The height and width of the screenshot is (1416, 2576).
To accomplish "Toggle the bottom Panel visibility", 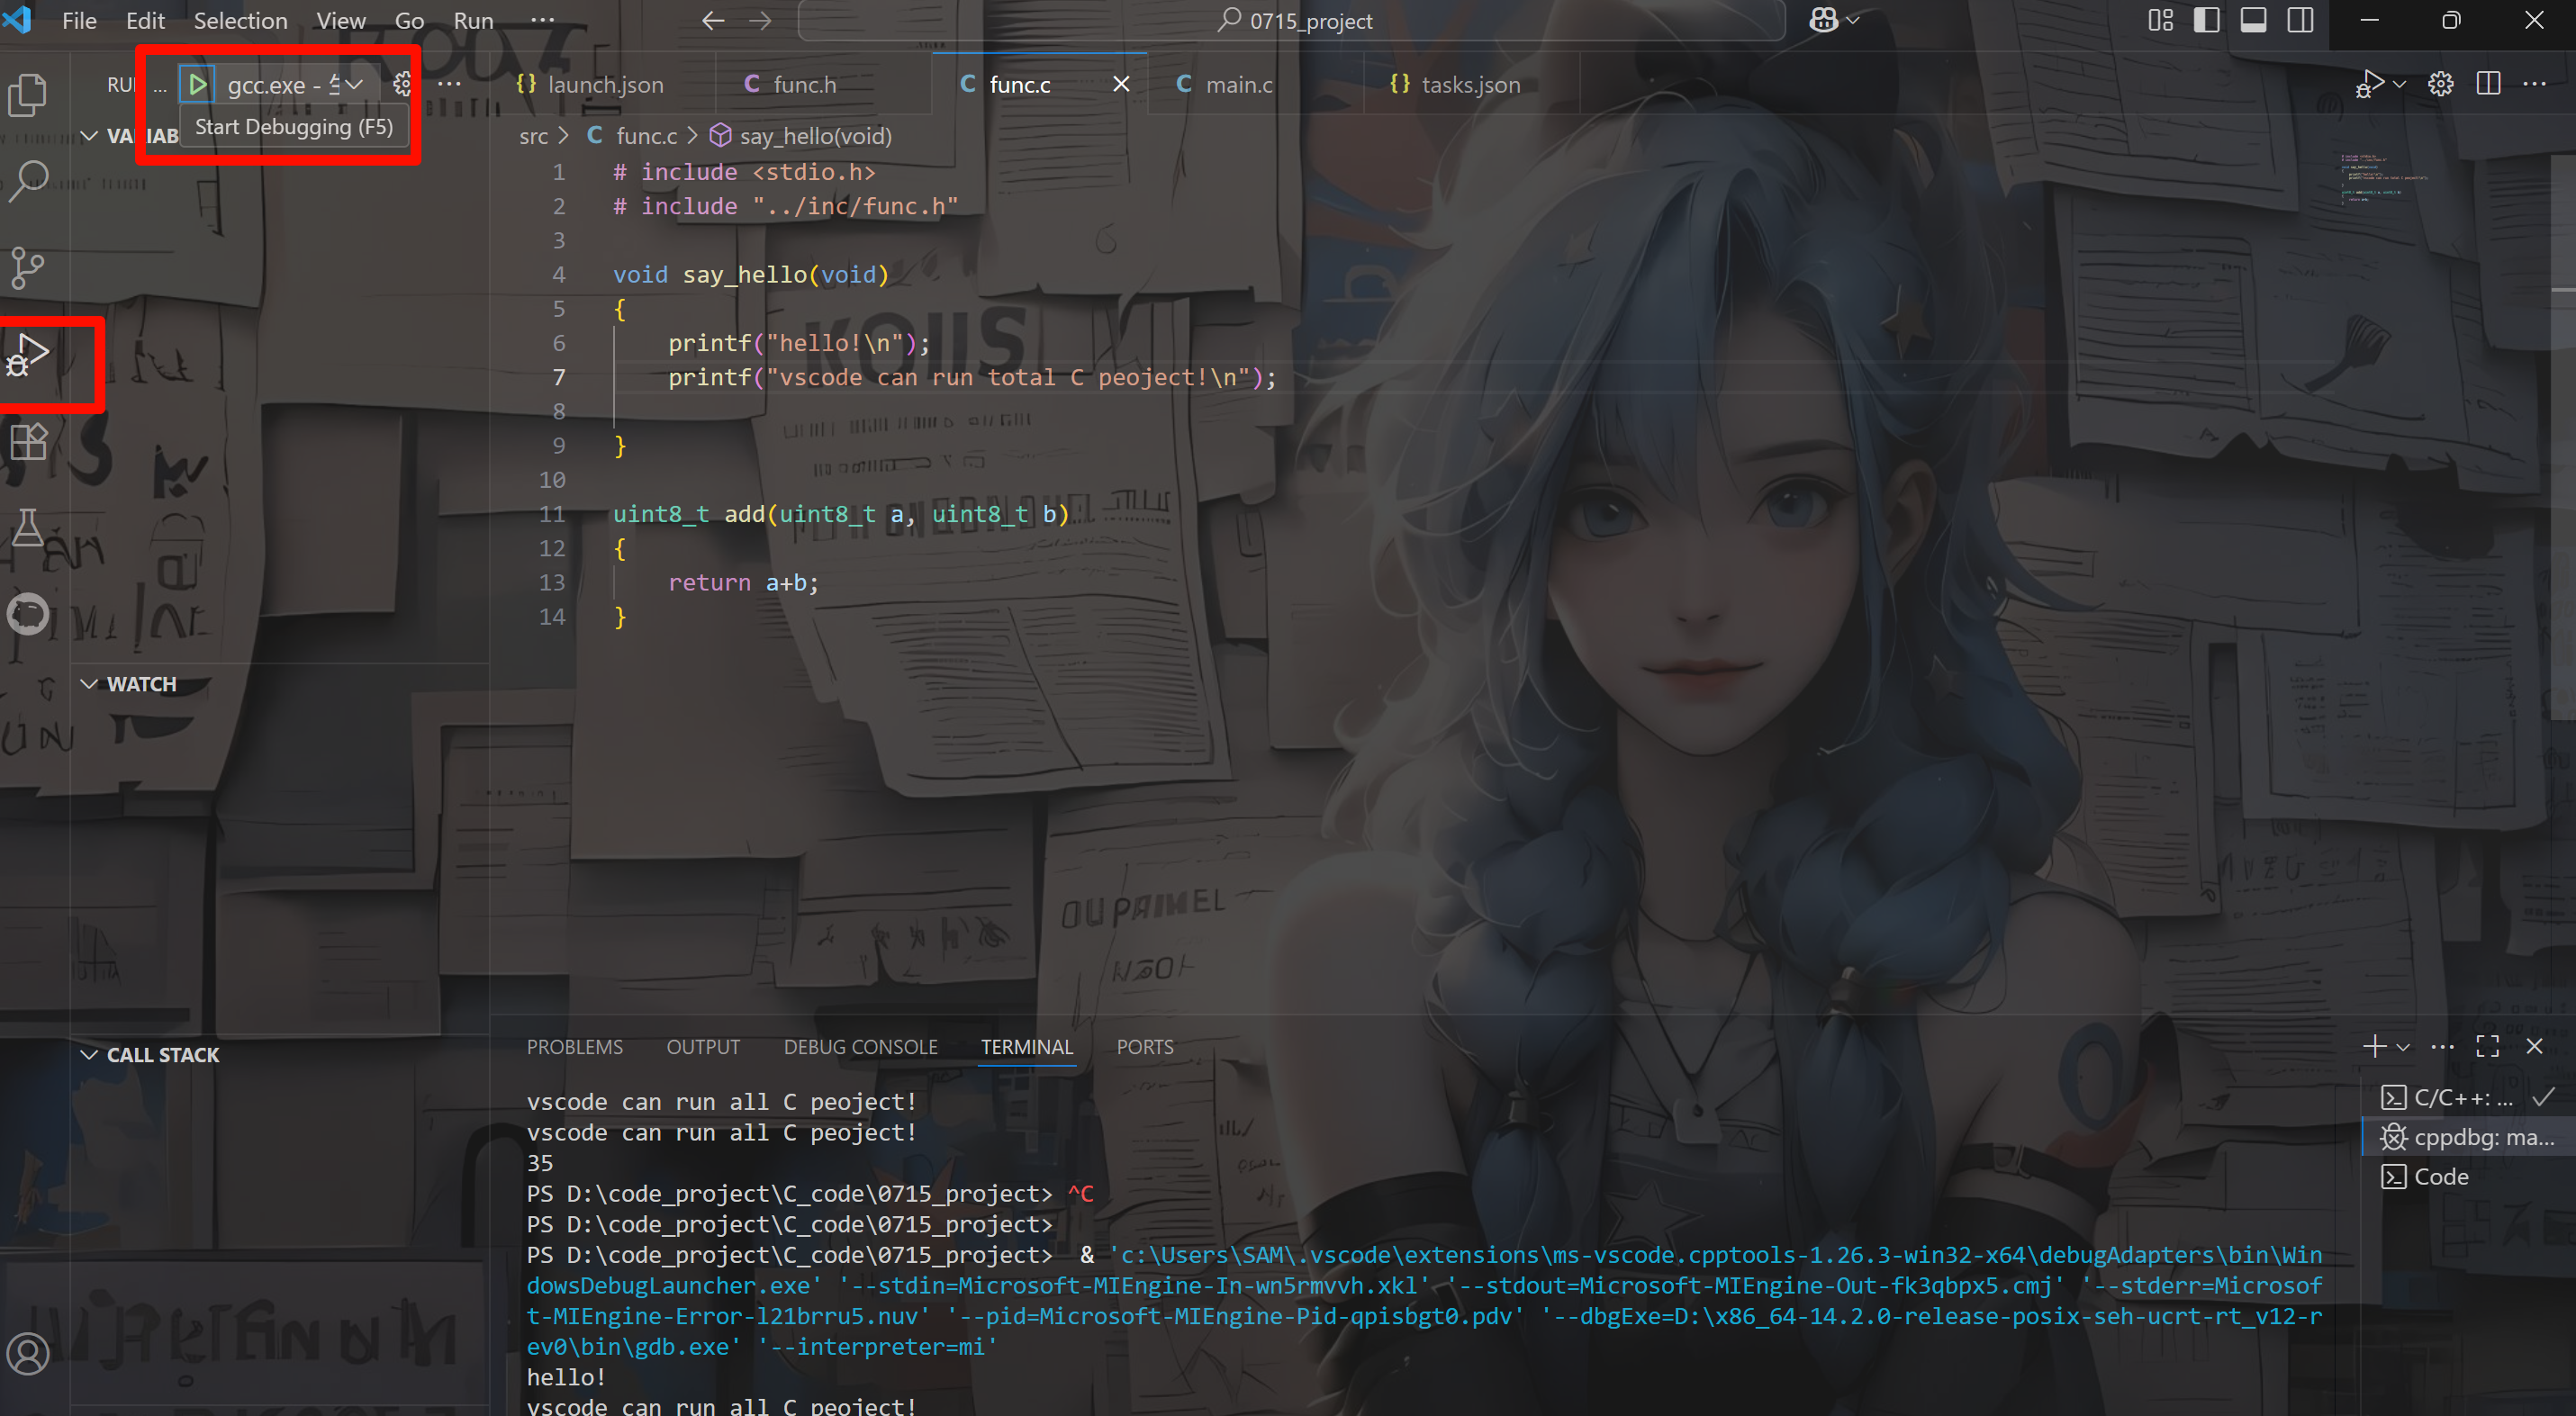I will 2253,20.
